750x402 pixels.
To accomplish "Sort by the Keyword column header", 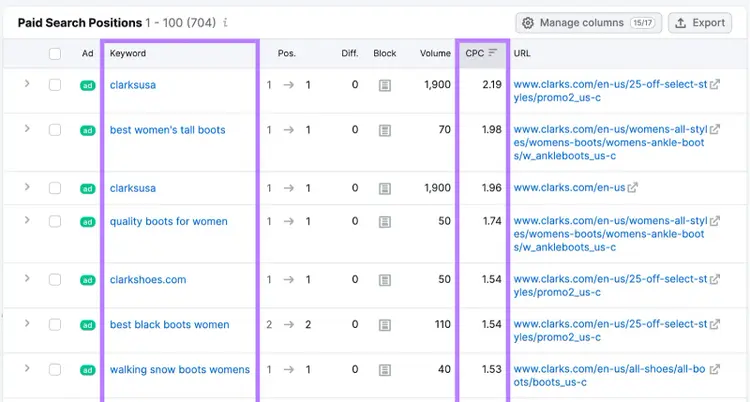I will pyautogui.click(x=128, y=53).
